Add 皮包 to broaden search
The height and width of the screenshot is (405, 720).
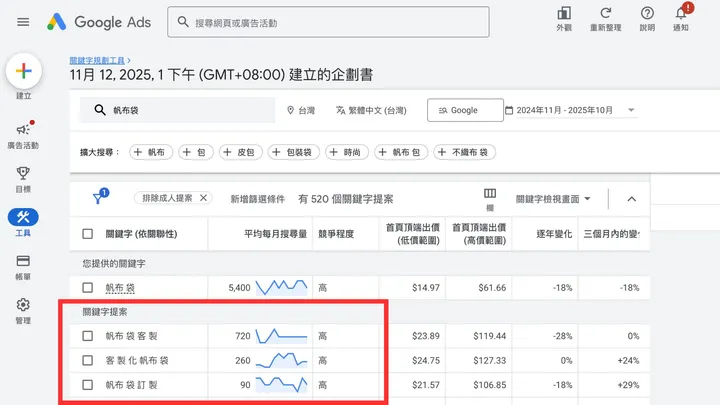tap(241, 152)
